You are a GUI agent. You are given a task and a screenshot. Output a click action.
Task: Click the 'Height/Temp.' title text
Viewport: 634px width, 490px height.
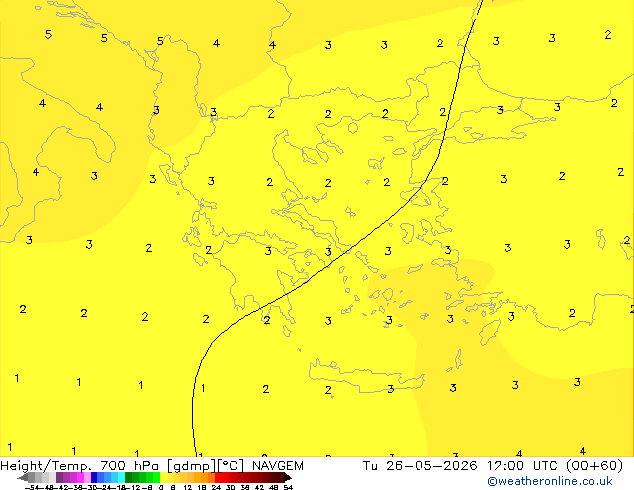click(46, 466)
